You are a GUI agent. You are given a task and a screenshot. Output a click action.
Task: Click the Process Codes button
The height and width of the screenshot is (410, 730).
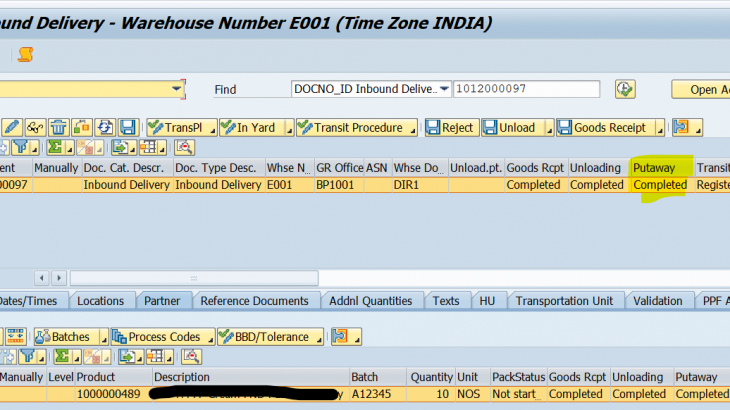point(163,336)
